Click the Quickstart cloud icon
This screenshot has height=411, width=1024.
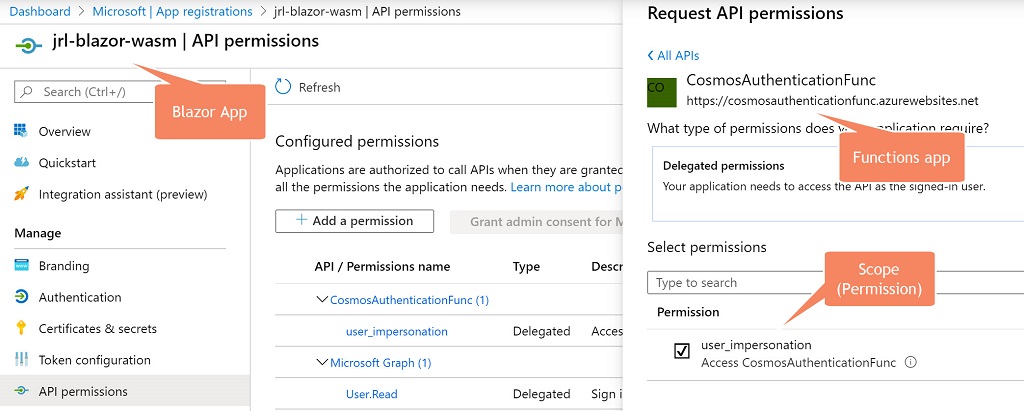click(21, 162)
